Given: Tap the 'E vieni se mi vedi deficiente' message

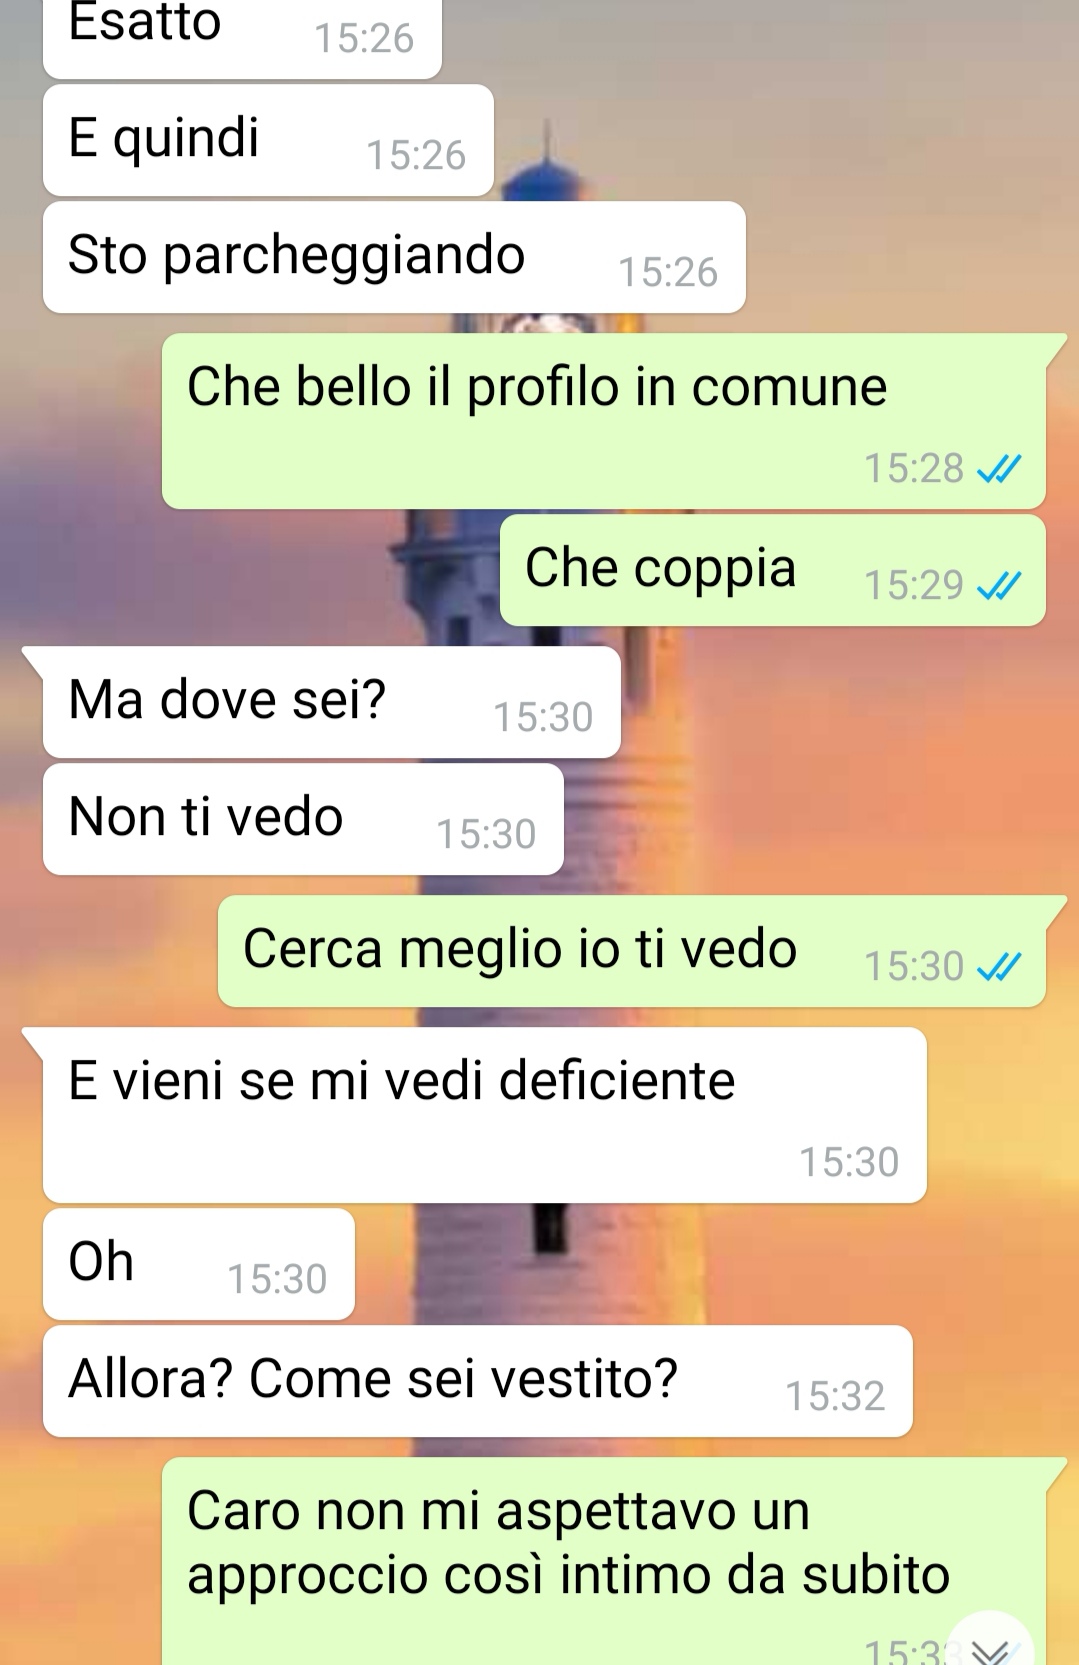Looking at the screenshot, I should point(485,1115).
